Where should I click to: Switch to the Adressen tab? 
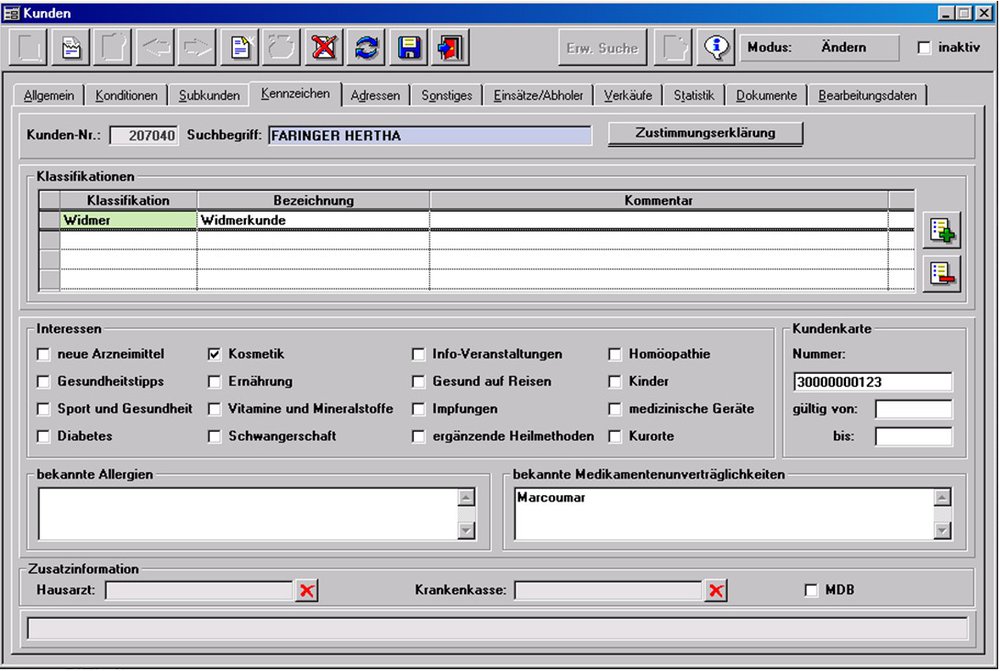375,96
